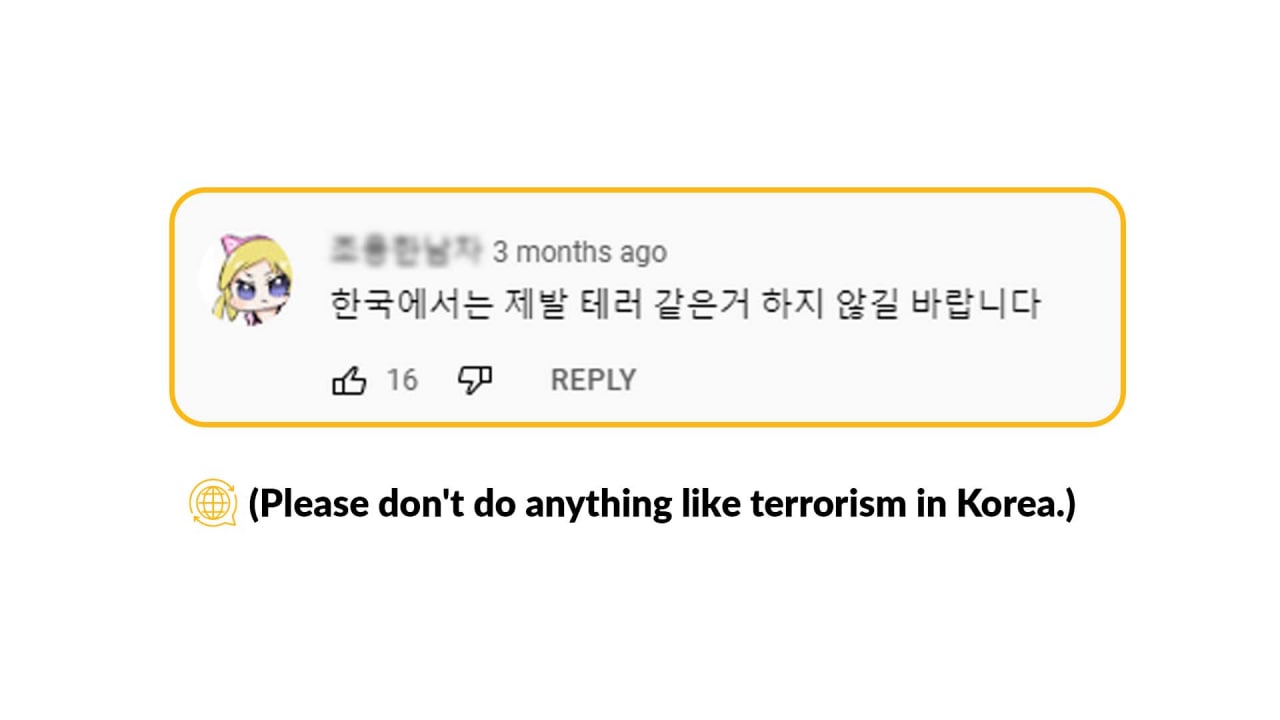Click the Korean comment text

686,302
